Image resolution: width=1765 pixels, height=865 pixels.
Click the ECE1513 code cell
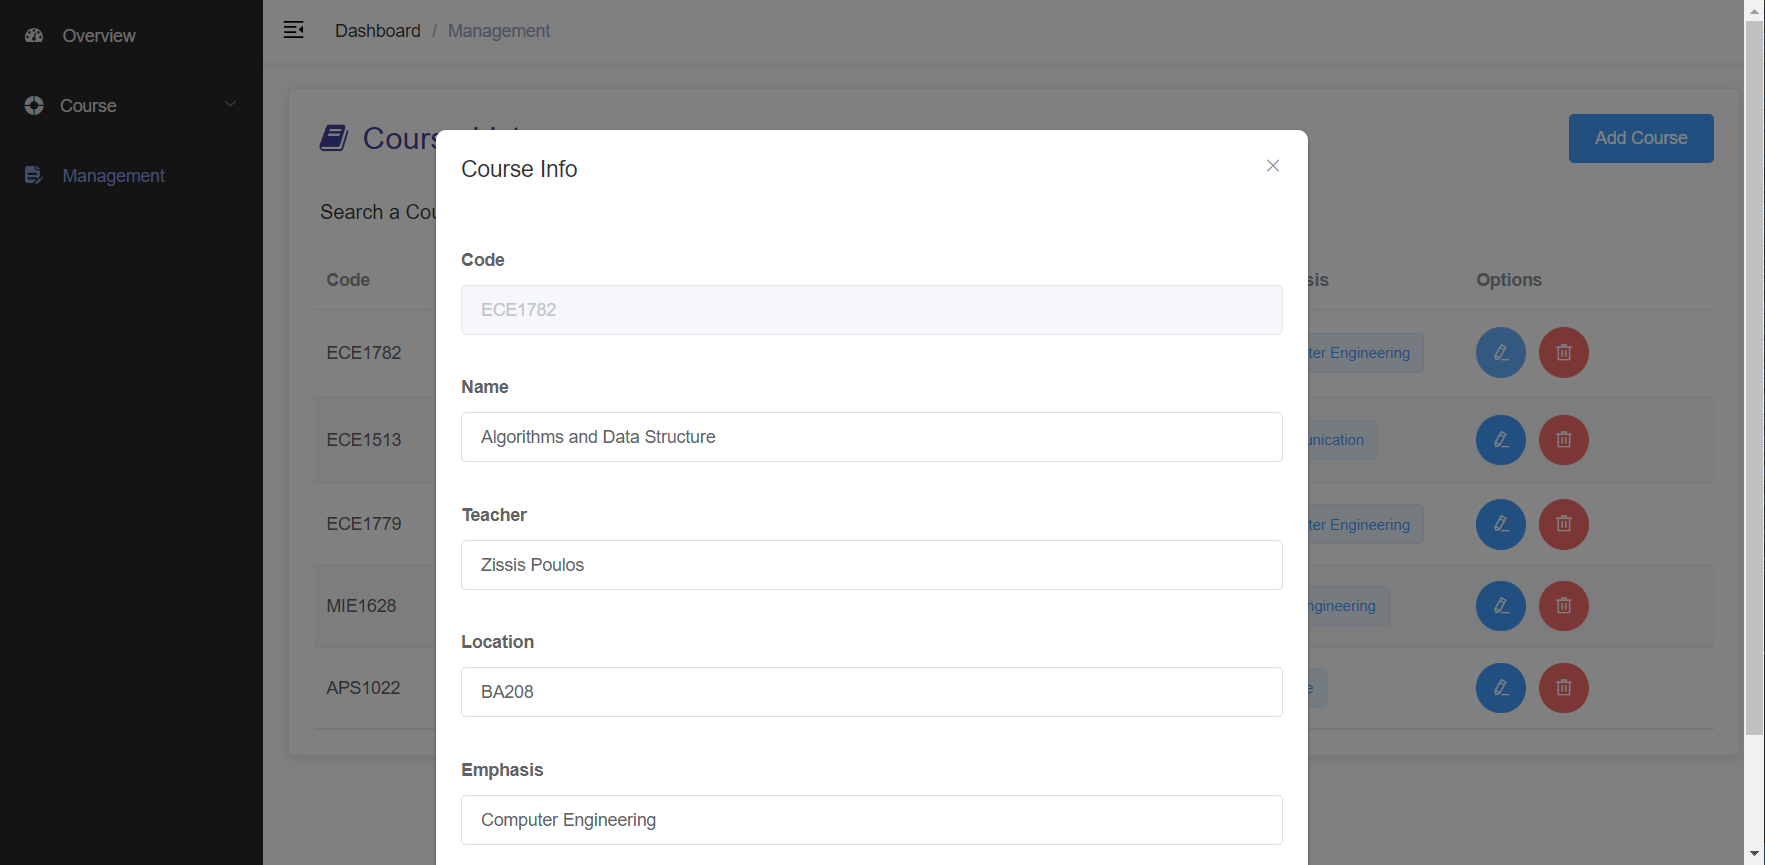[x=364, y=440]
